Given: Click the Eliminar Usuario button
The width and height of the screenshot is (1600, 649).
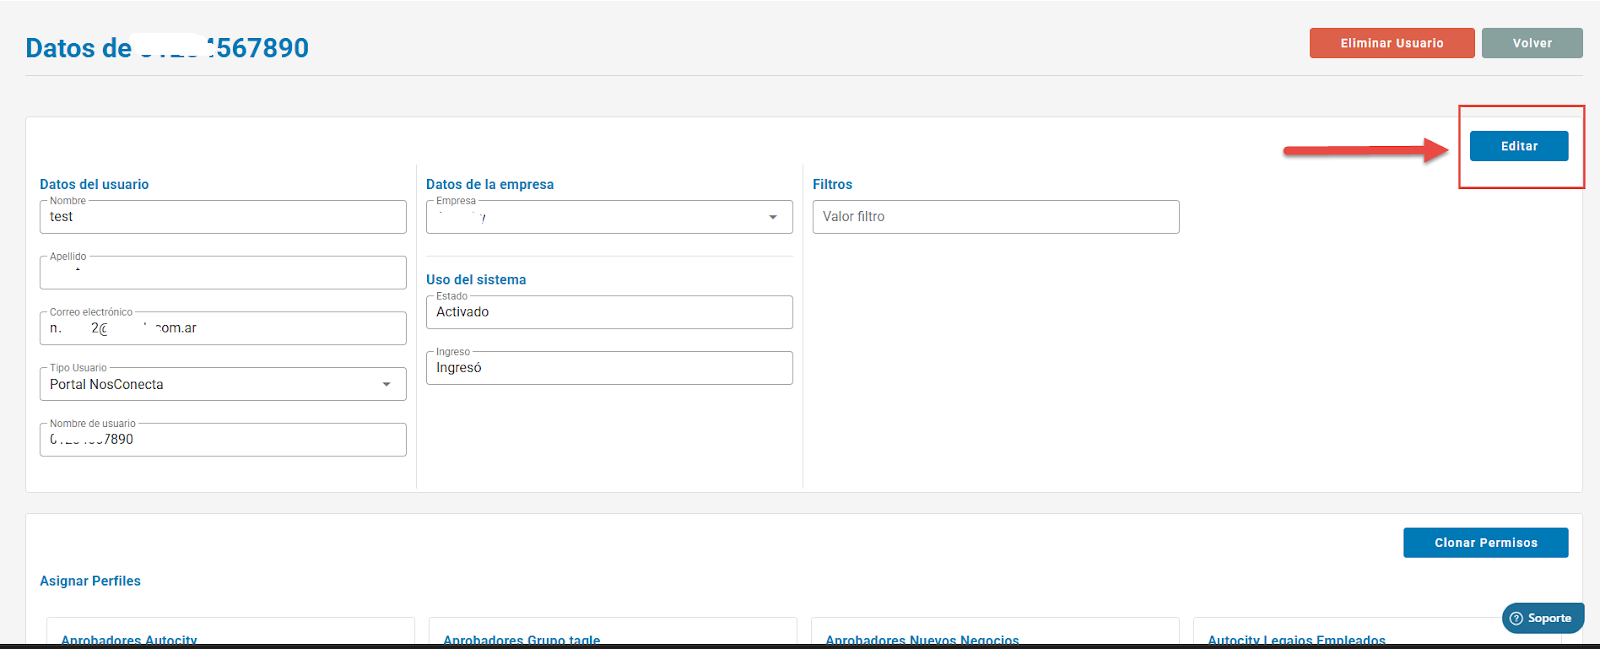Looking at the screenshot, I should point(1392,43).
